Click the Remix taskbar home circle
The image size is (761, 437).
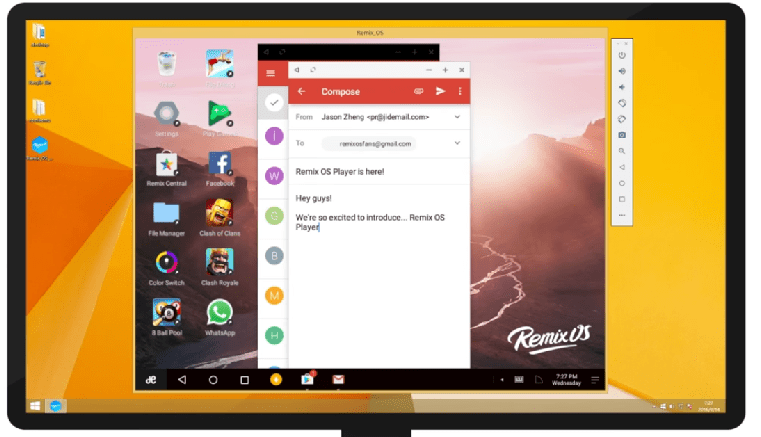click(213, 380)
